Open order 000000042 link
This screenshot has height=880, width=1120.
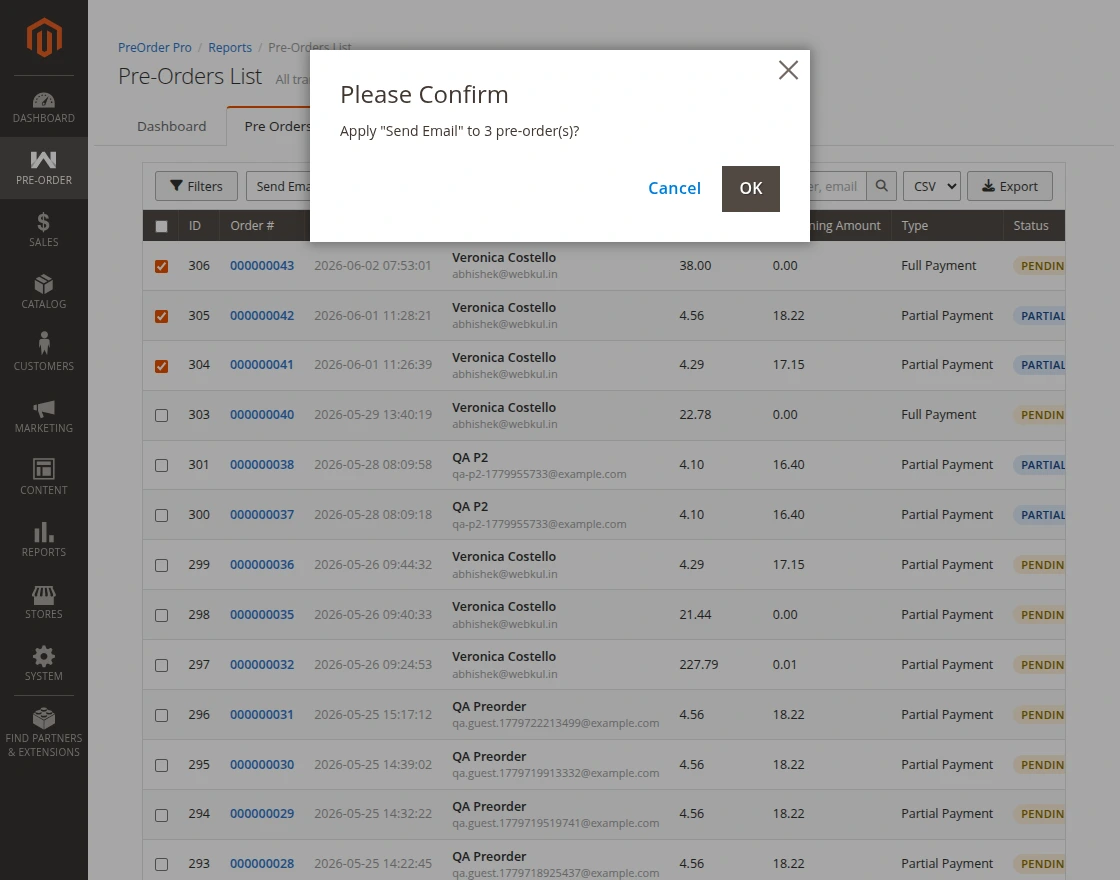pyautogui.click(x=262, y=316)
